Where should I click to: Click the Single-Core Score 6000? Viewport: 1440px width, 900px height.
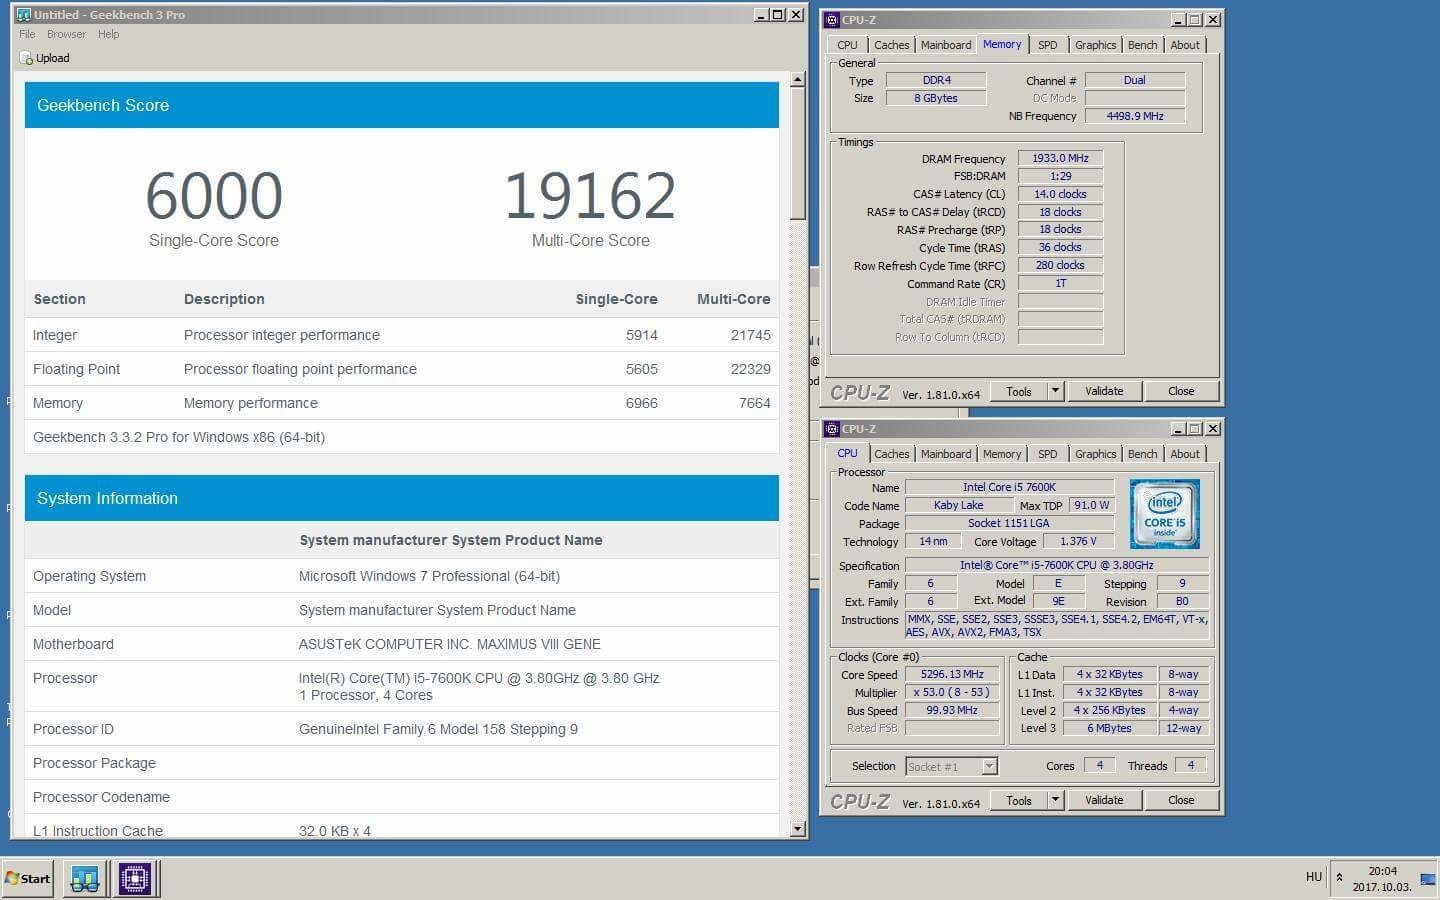point(214,195)
